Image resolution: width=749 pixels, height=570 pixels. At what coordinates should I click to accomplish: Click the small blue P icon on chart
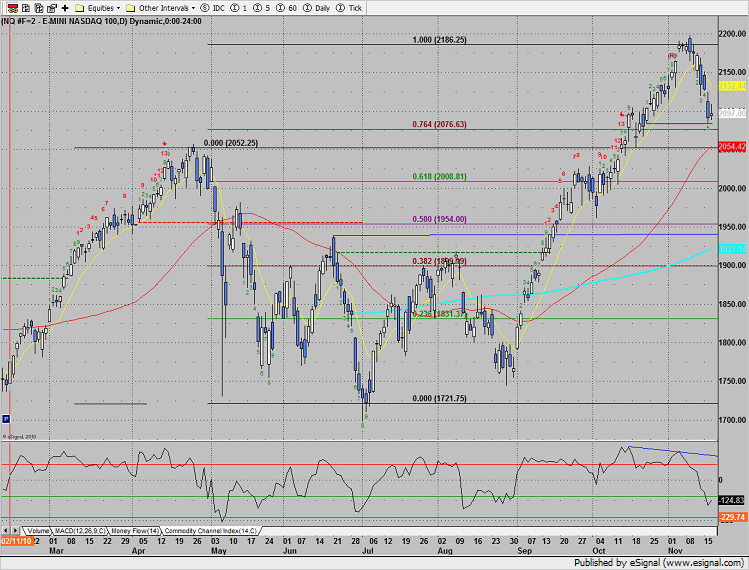coord(6,419)
